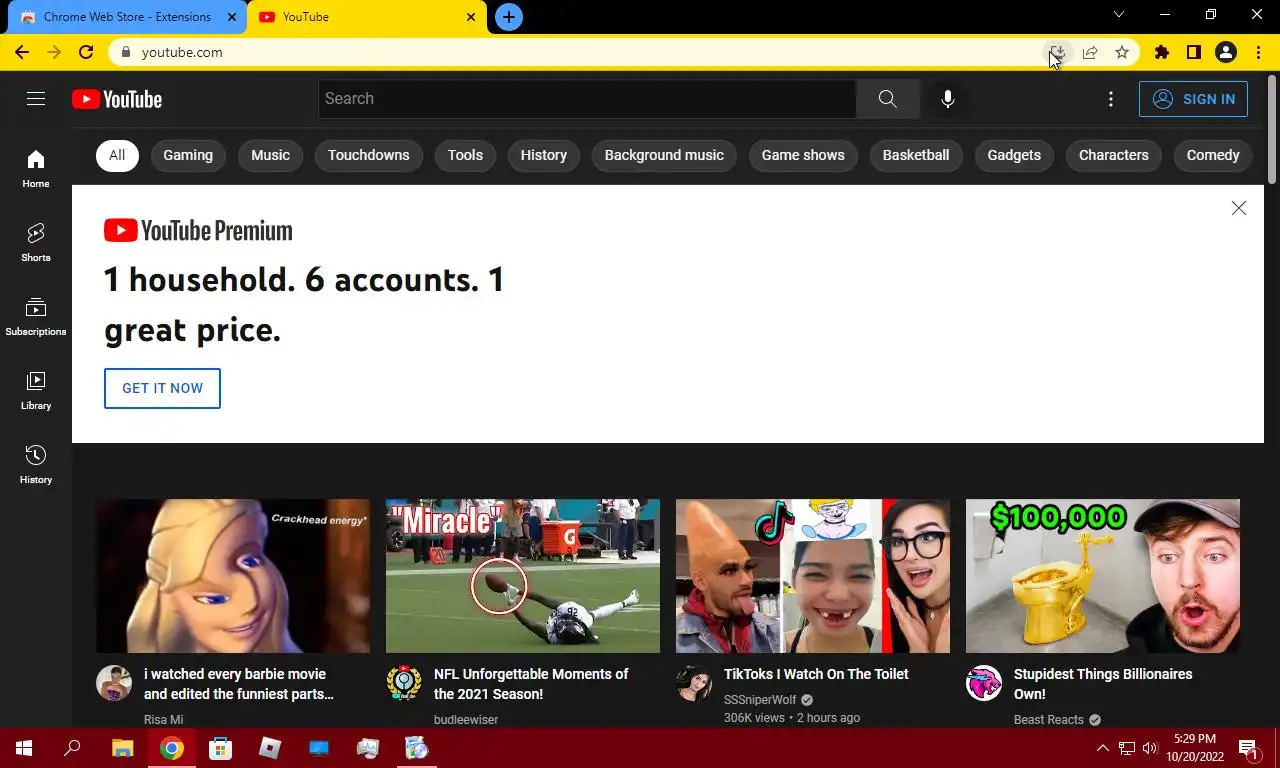Image resolution: width=1280 pixels, height=768 pixels.
Task: Open Beast Reacts channel name
Action: click(1049, 720)
